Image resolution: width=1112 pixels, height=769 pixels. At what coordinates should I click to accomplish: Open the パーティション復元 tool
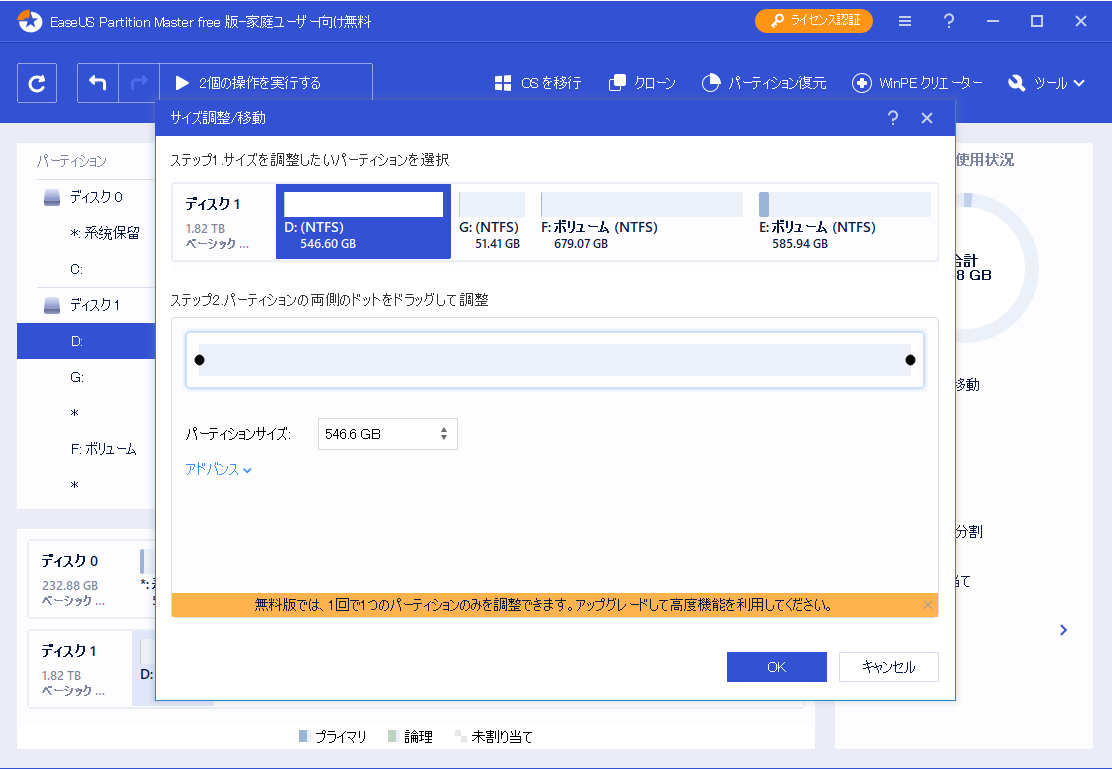764,83
